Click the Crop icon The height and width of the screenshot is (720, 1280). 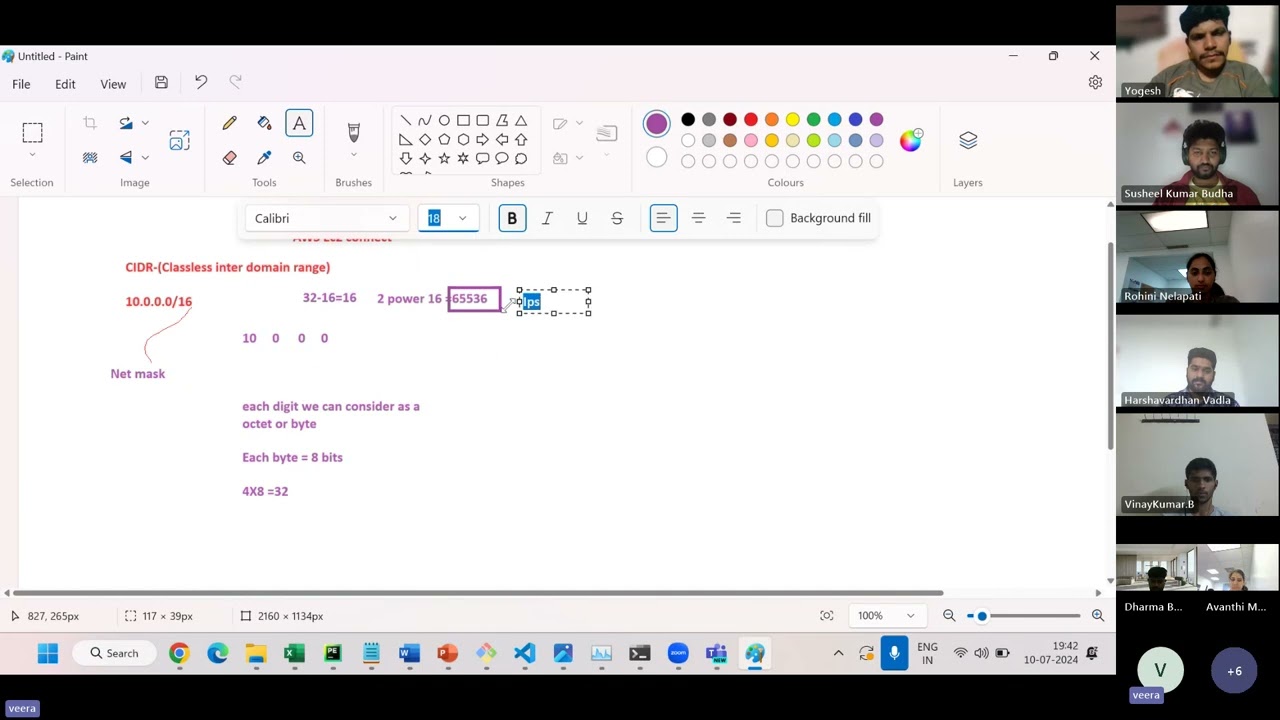click(x=90, y=123)
